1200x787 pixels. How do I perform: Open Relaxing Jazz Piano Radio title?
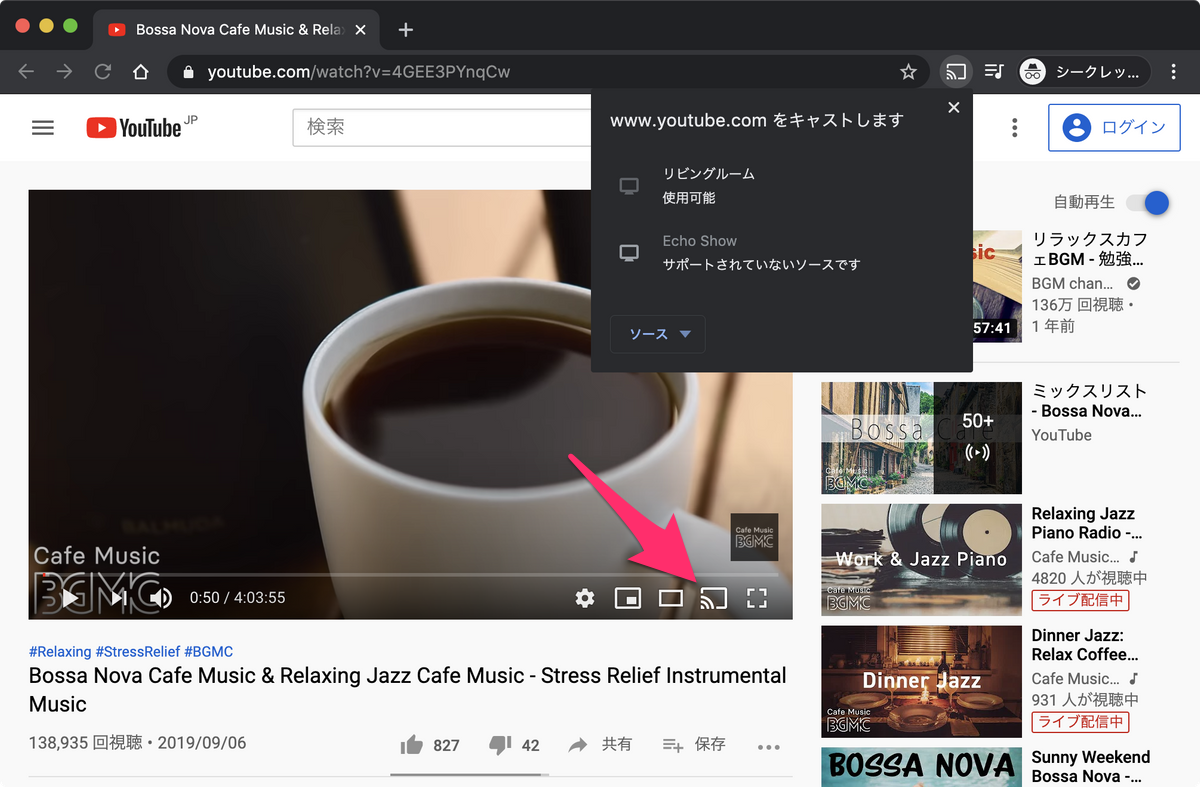click(1086, 523)
